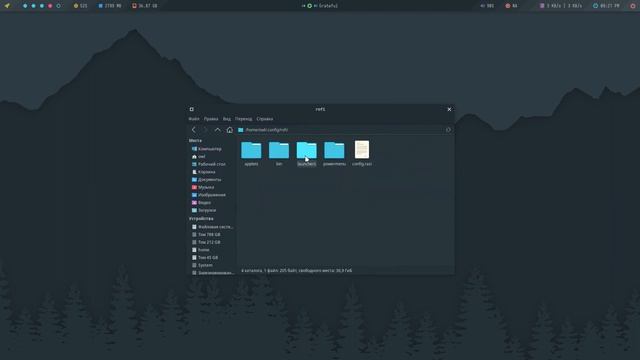Select the powermenu folder

pyautogui.click(x=334, y=153)
